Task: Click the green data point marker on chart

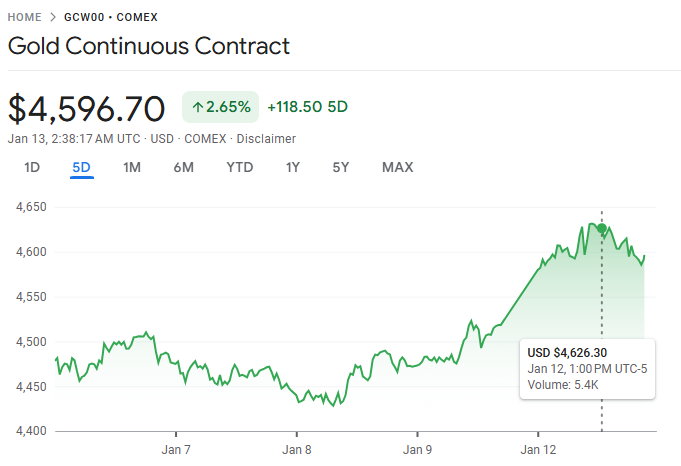Action: [x=602, y=229]
